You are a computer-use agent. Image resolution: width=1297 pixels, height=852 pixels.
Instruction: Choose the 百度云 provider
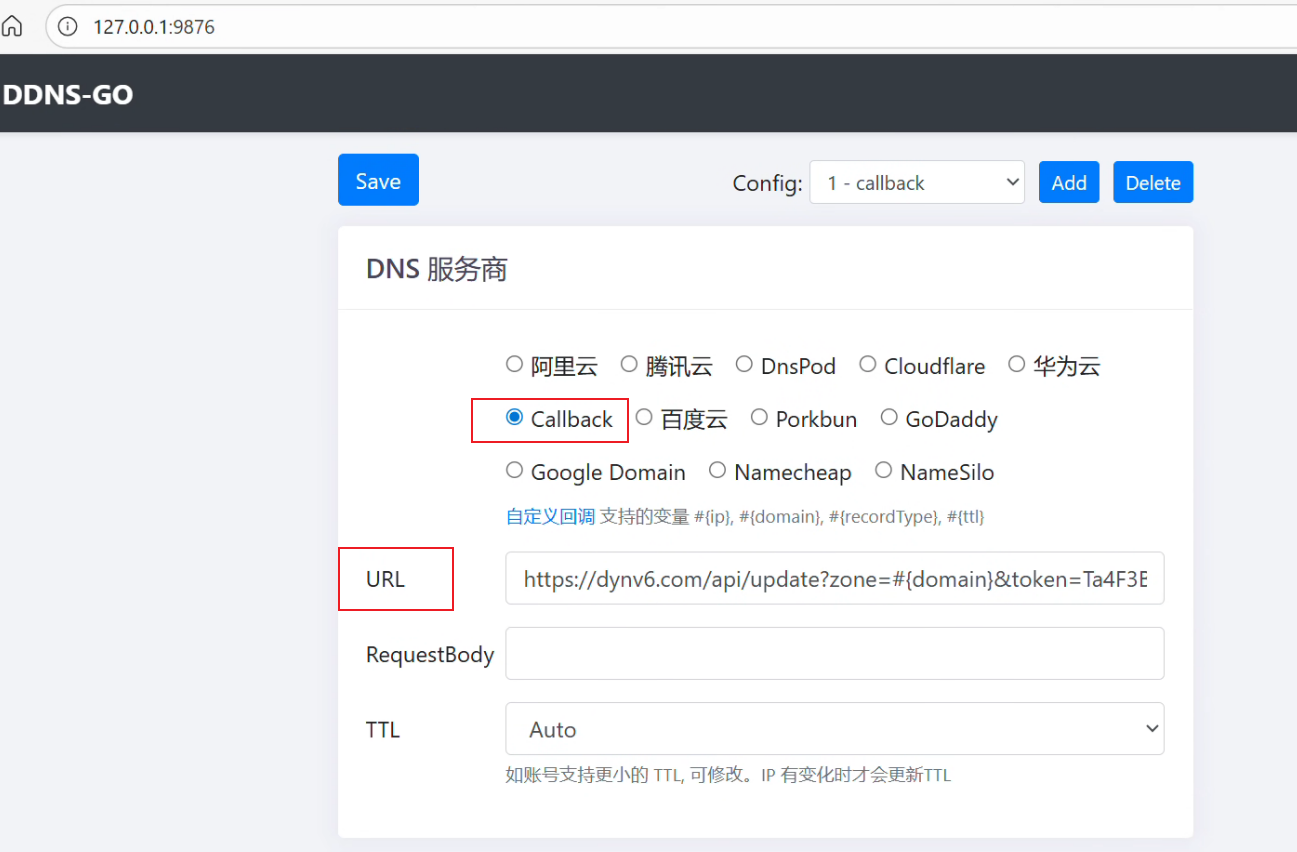[x=644, y=417]
